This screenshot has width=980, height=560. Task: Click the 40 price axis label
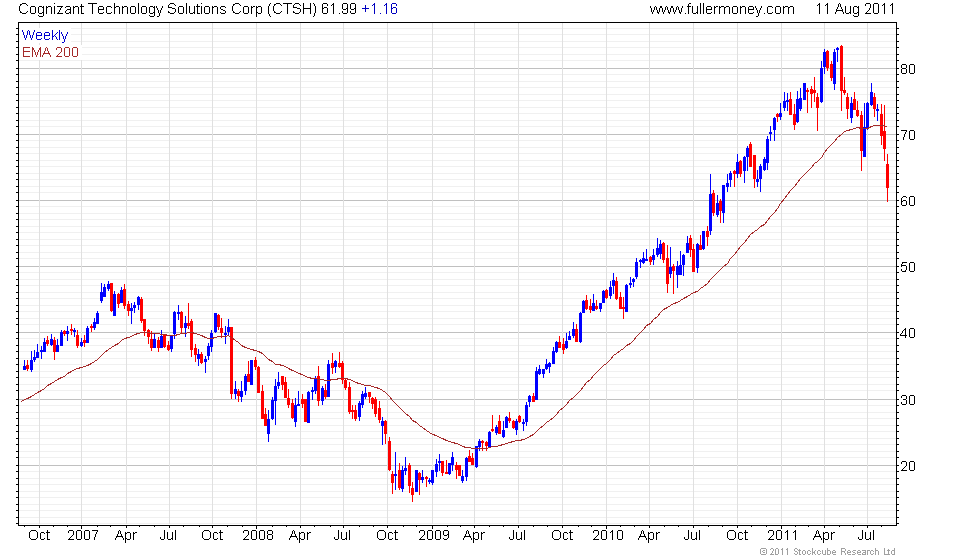pyautogui.click(x=908, y=333)
